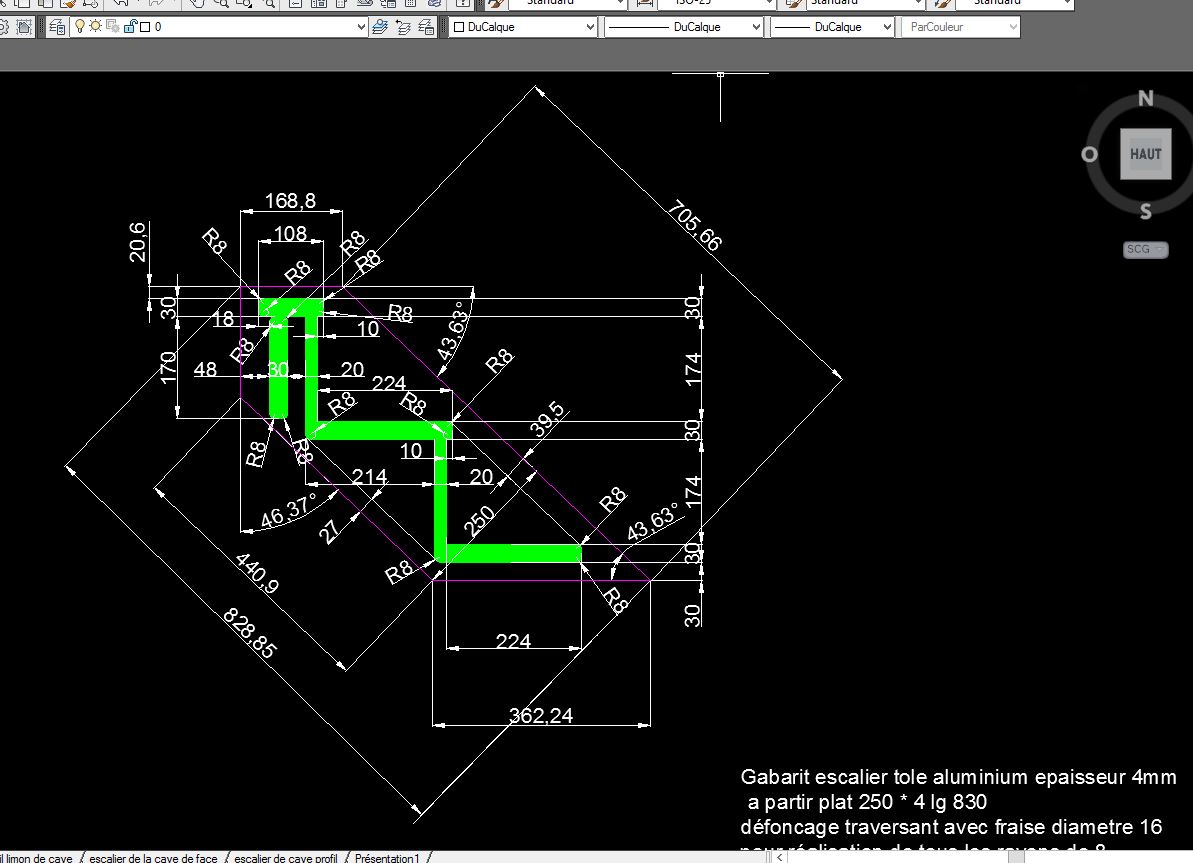Toggle the layer lock padlock icon
Viewport: 1193px width, 863px height.
[x=128, y=27]
